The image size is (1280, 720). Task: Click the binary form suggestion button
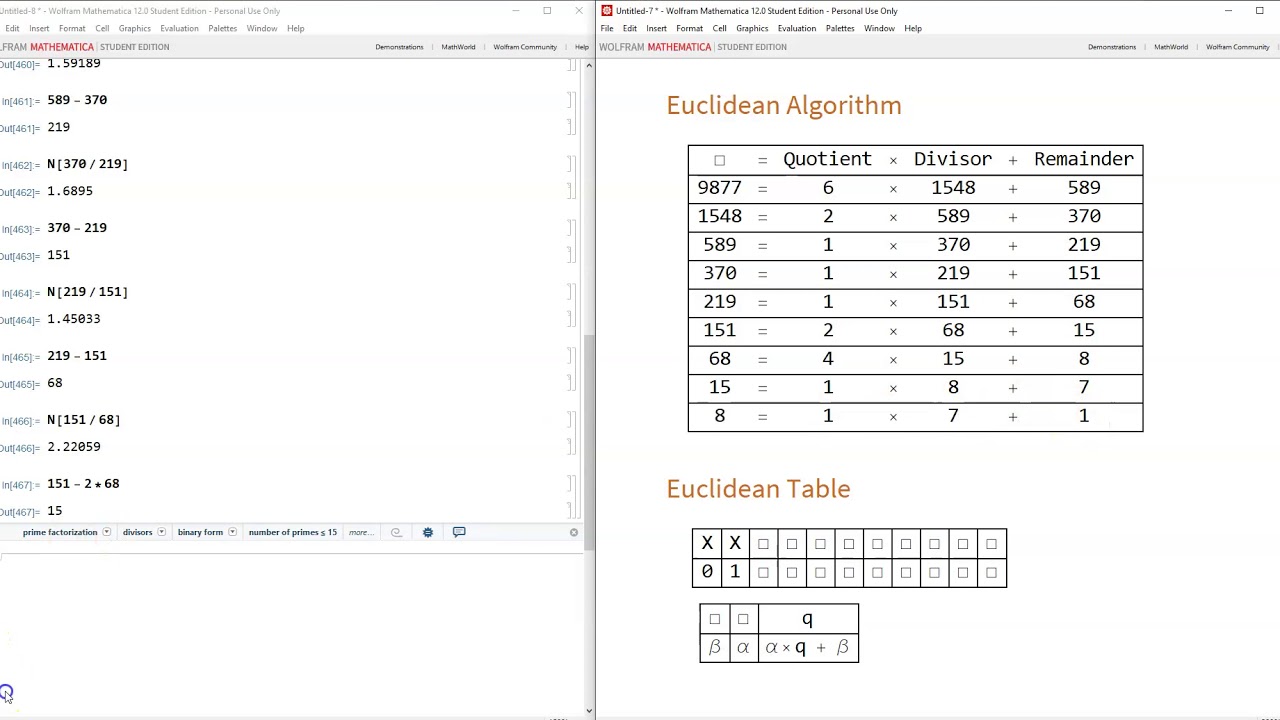(200, 532)
